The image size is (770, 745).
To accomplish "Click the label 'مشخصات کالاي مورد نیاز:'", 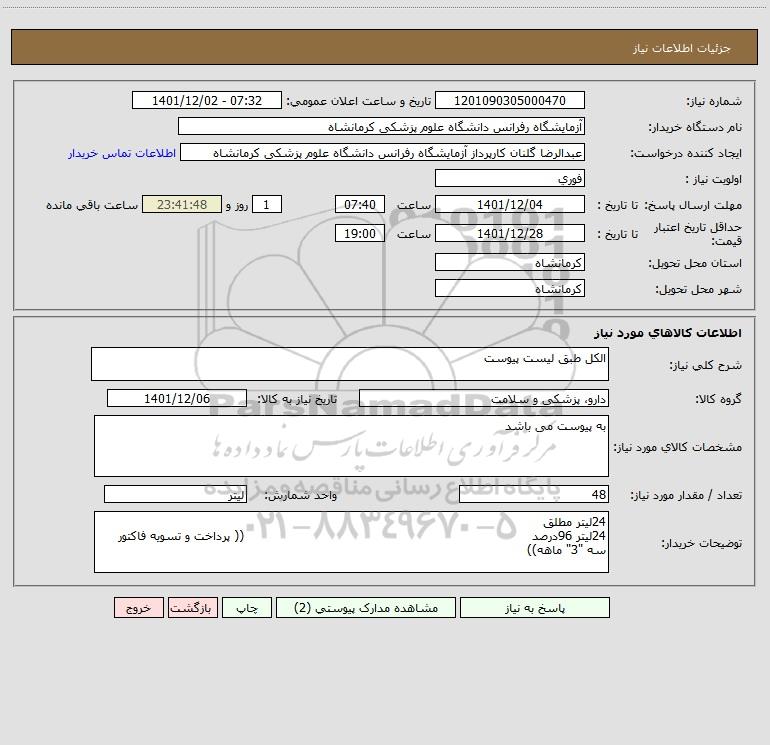I will [678, 447].
